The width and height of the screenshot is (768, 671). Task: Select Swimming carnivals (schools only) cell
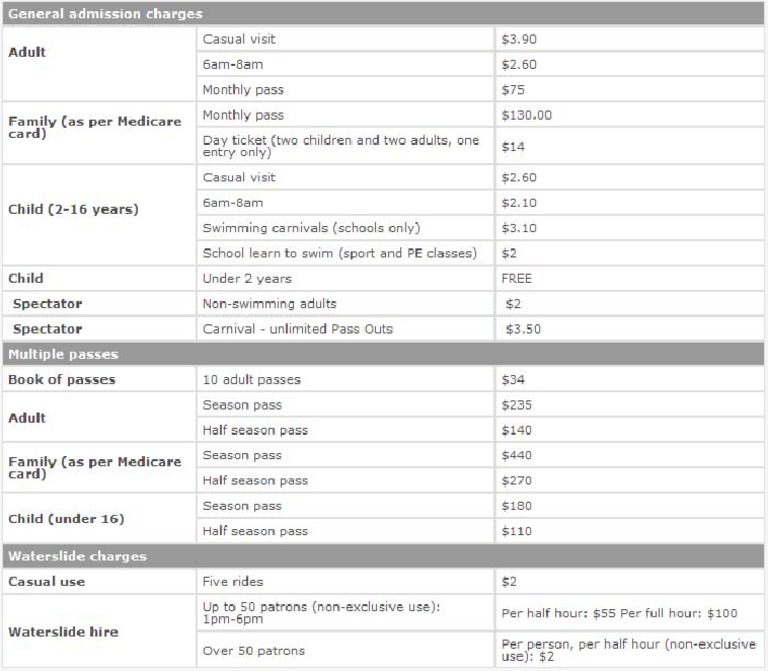pyautogui.click(x=311, y=228)
